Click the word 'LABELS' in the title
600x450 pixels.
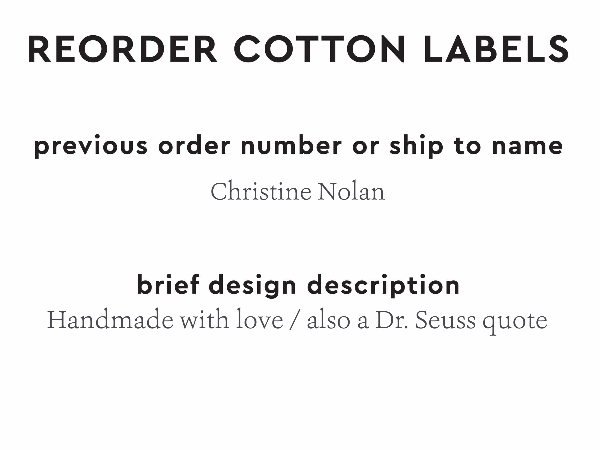[493, 49]
